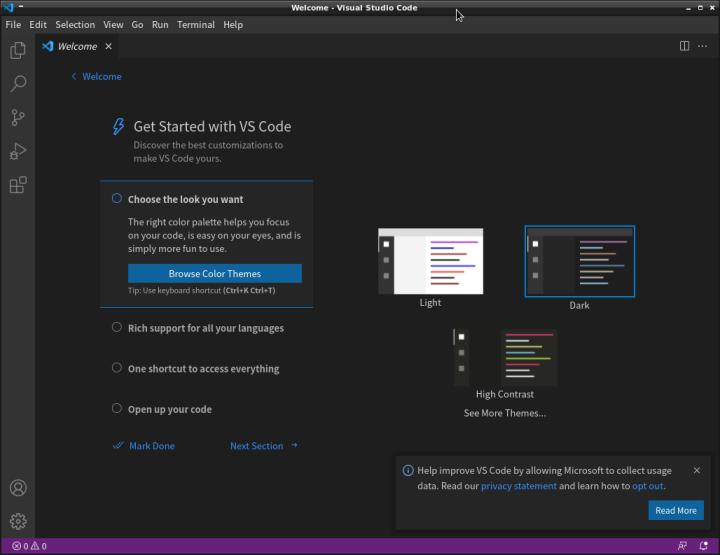Click 'Get Started with VS Code' heading
The width and height of the screenshot is (720, 555).
click(212, 126)
